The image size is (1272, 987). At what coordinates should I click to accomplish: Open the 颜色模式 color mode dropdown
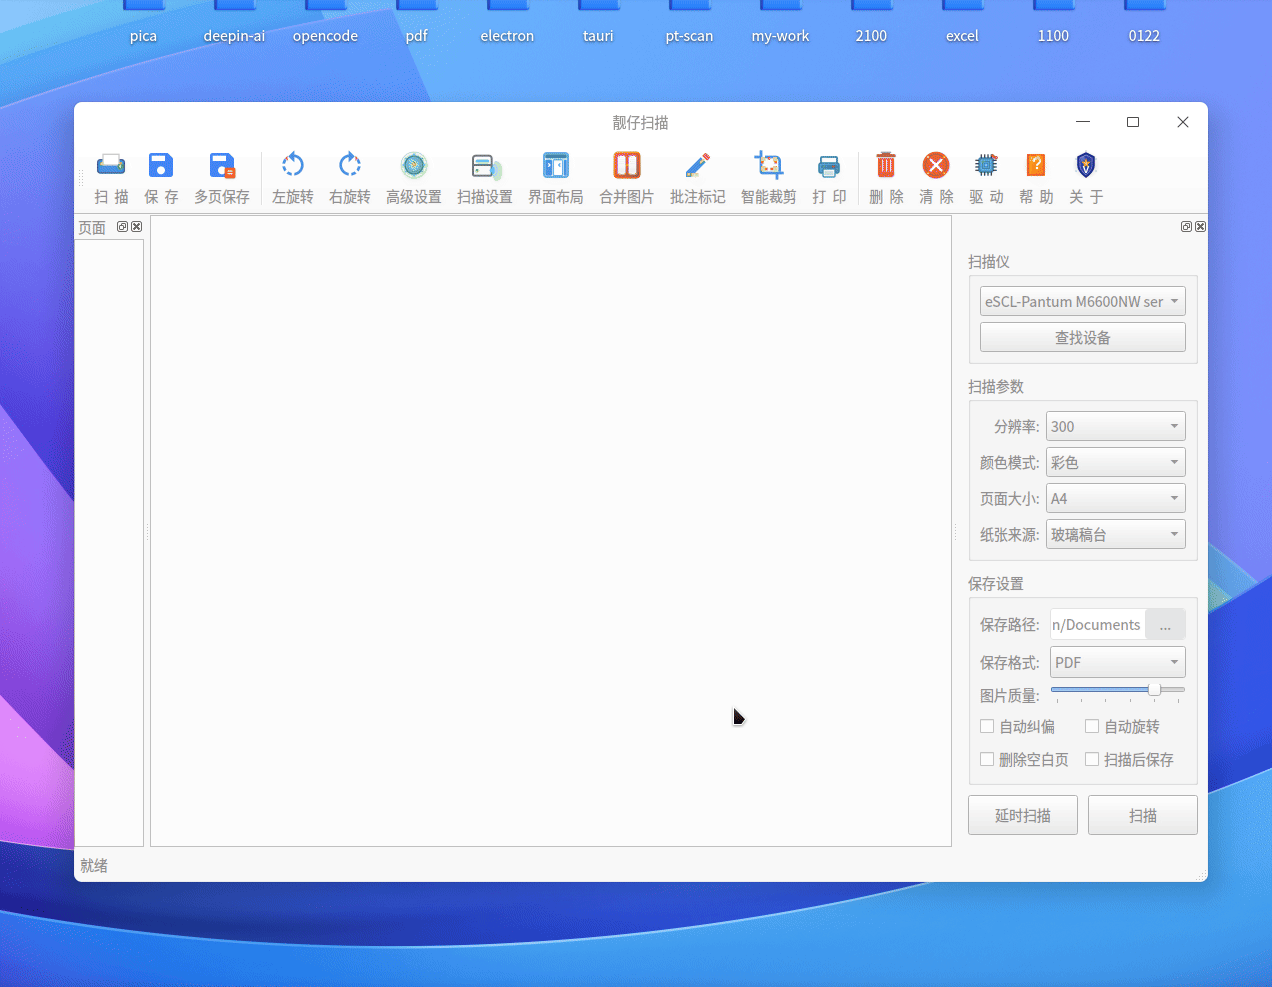(x=1115, y=463)
